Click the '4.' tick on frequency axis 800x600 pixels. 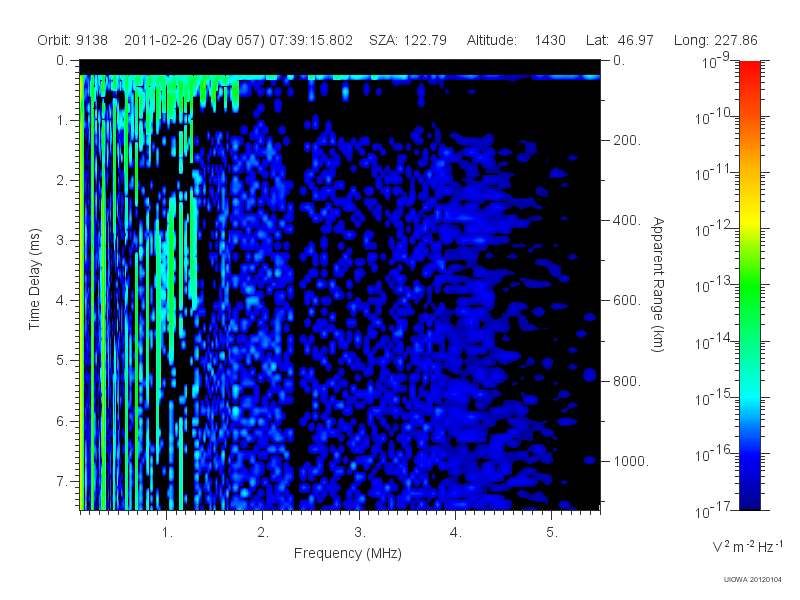[456, 533]
